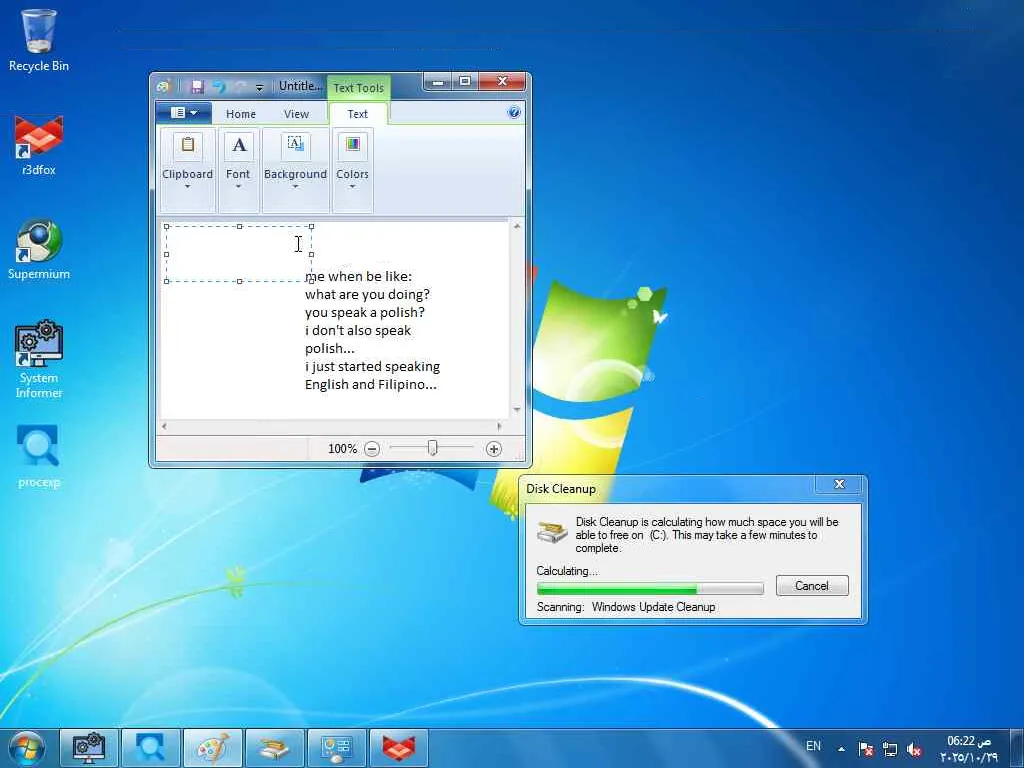Click the greyed Redo arrow in Paint's title bar

(x=240, y=86)
